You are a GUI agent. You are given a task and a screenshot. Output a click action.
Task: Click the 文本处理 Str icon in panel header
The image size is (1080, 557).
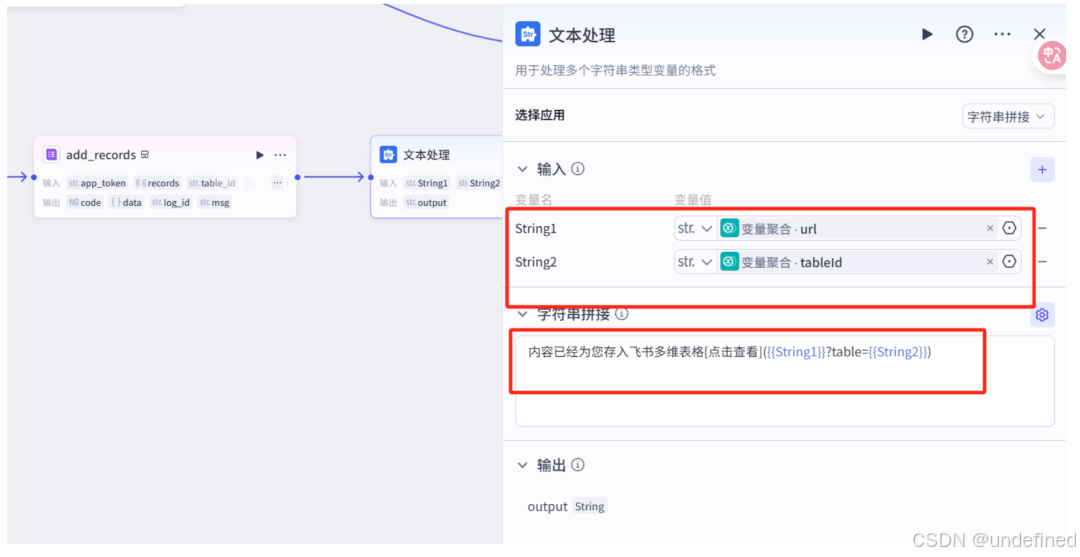(528, 34)
